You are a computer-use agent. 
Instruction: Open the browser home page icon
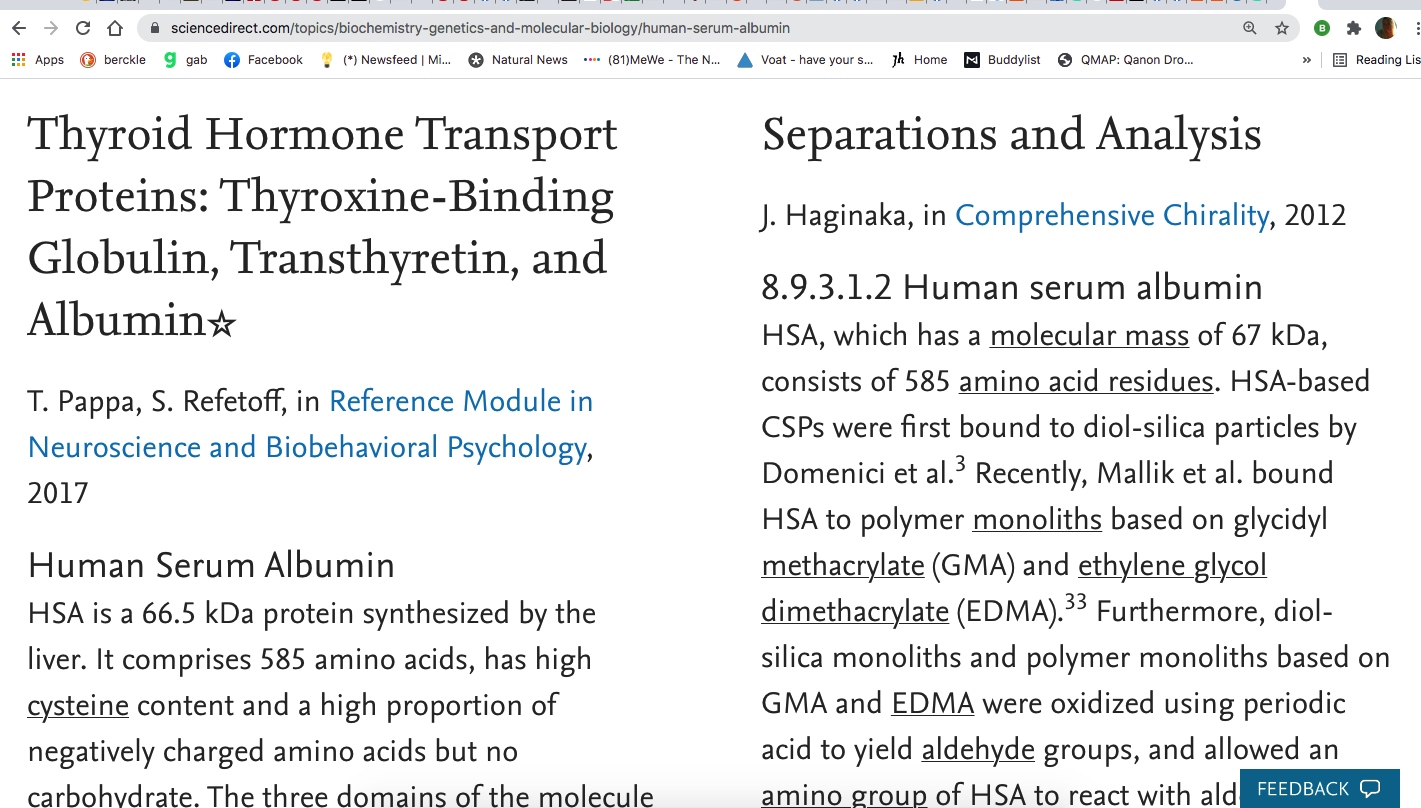click(115, 28)
